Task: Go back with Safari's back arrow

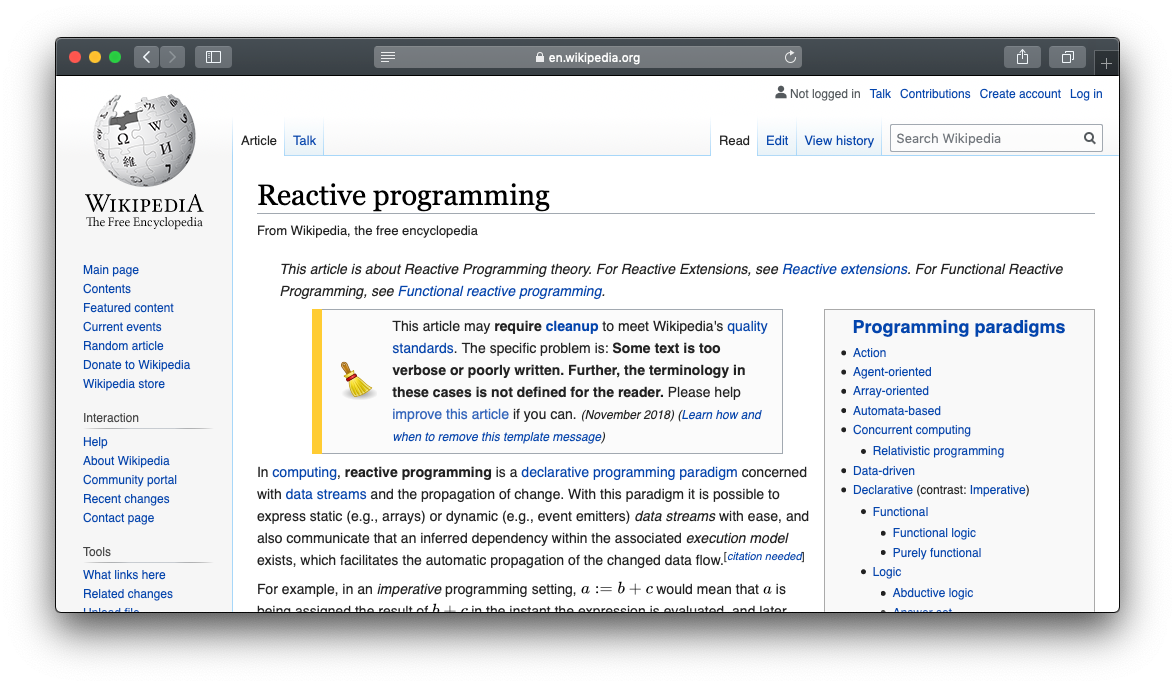Action: pos(147,57)
